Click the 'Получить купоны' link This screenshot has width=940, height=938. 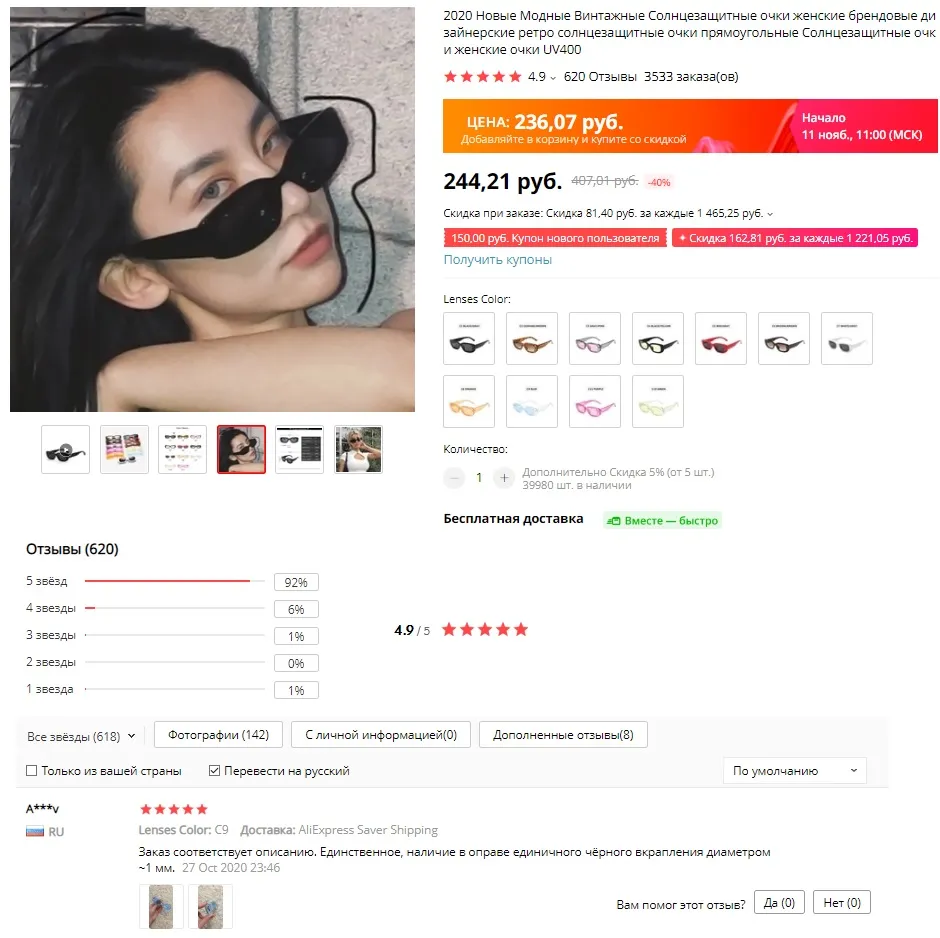pos(498,260)
